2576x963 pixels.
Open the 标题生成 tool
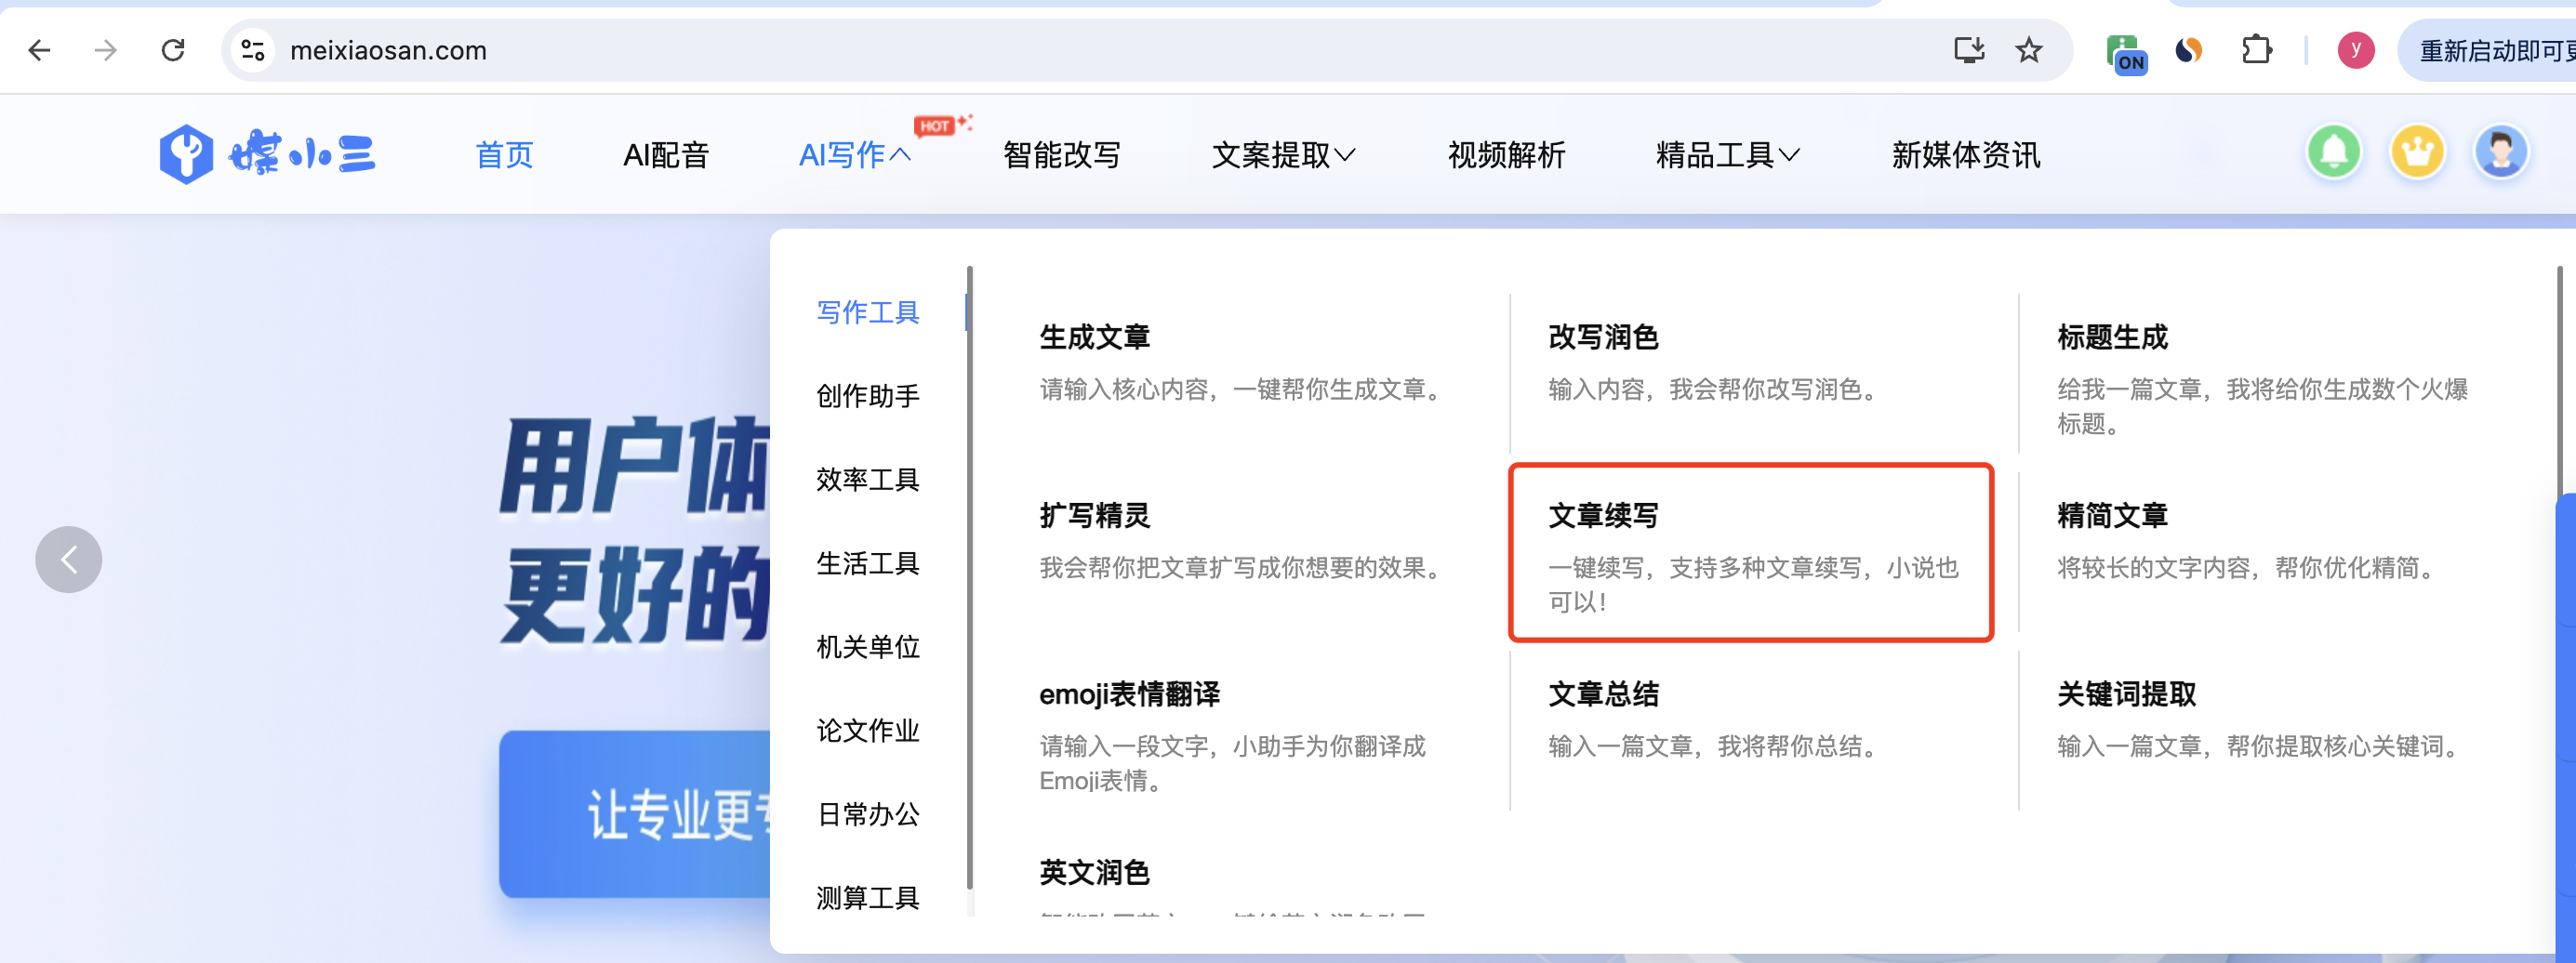coord(2112,337)
